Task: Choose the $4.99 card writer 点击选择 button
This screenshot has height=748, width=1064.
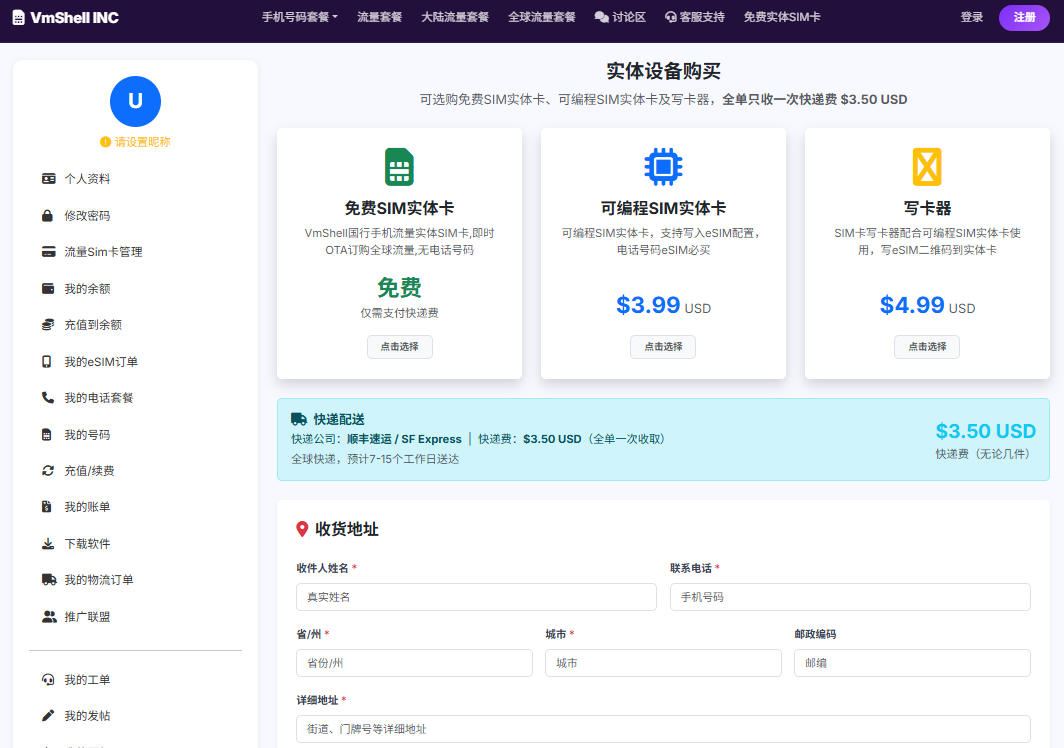Action: [x=926, y=347]
